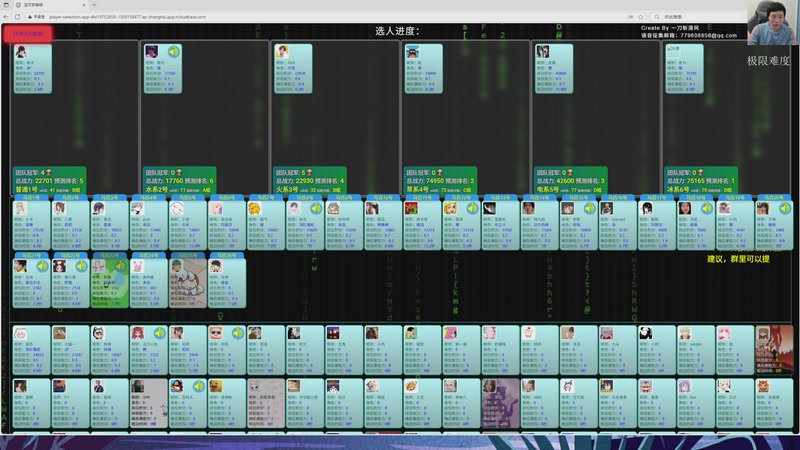Select the 马匹6号 player card
The width and height of the screenshot is (800, 450).
(227, 226)
